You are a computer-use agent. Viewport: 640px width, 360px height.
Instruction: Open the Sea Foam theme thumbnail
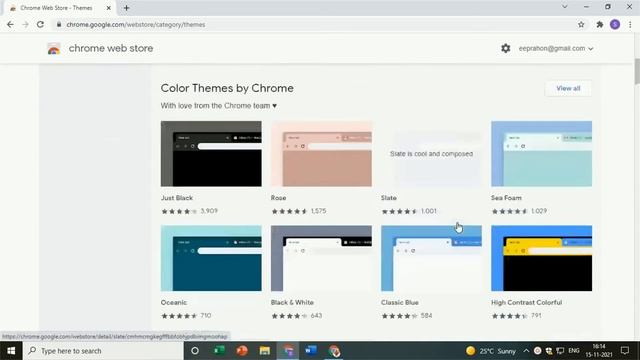[x=542, y=153]
